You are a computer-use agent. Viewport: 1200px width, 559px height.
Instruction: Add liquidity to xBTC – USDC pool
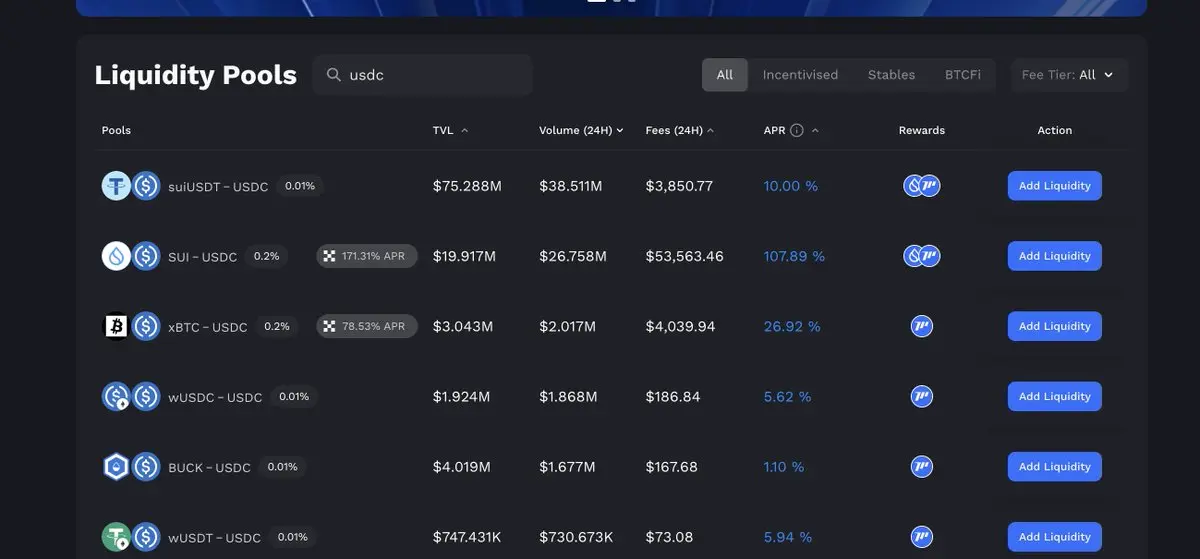click(1054, 326)
